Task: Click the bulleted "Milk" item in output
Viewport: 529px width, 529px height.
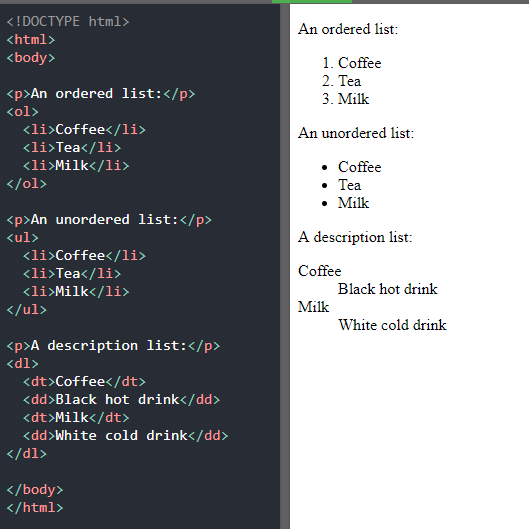Action: 345,203
